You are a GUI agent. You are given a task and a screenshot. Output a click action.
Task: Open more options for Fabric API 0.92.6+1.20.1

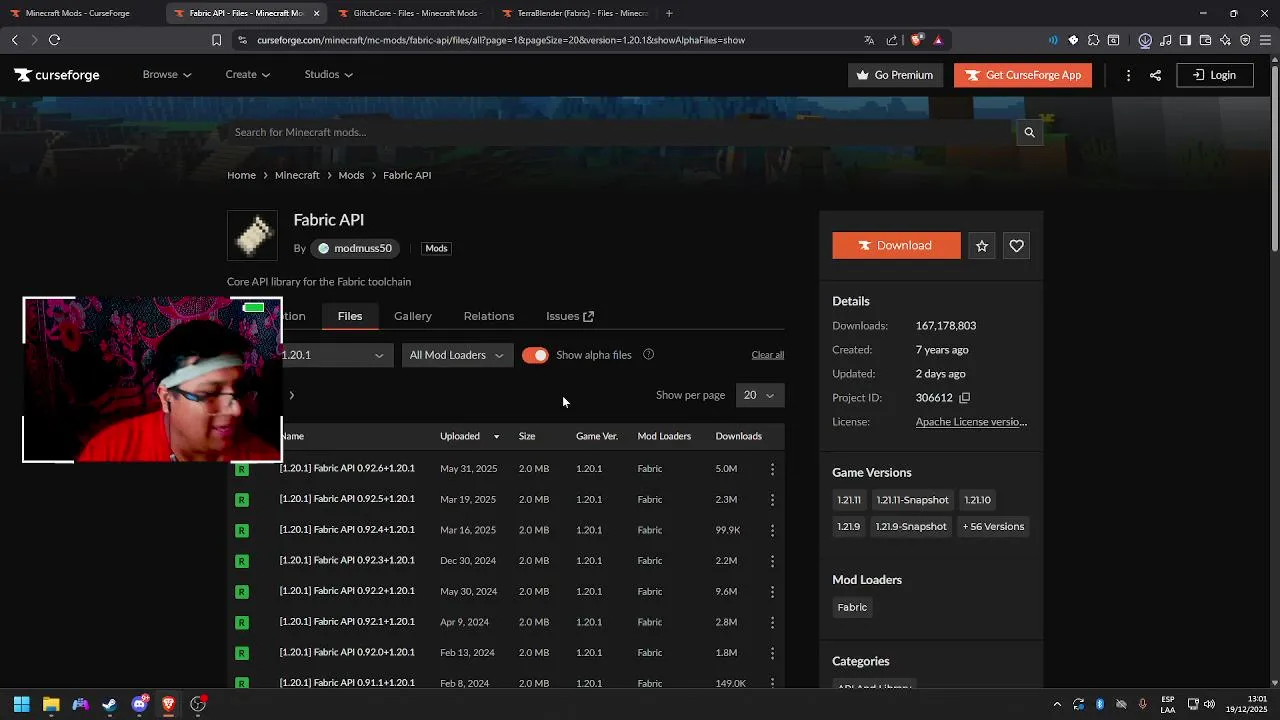pyautogui.click(x=772, y=469)
